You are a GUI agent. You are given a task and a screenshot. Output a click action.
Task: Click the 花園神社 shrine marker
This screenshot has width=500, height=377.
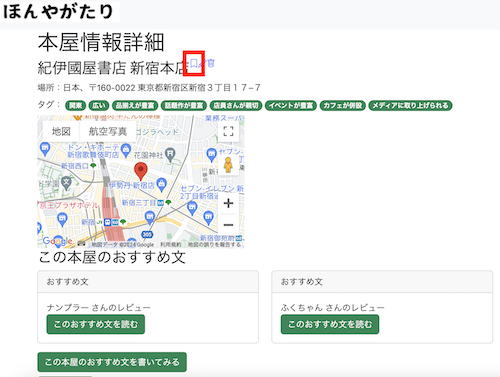170,155
